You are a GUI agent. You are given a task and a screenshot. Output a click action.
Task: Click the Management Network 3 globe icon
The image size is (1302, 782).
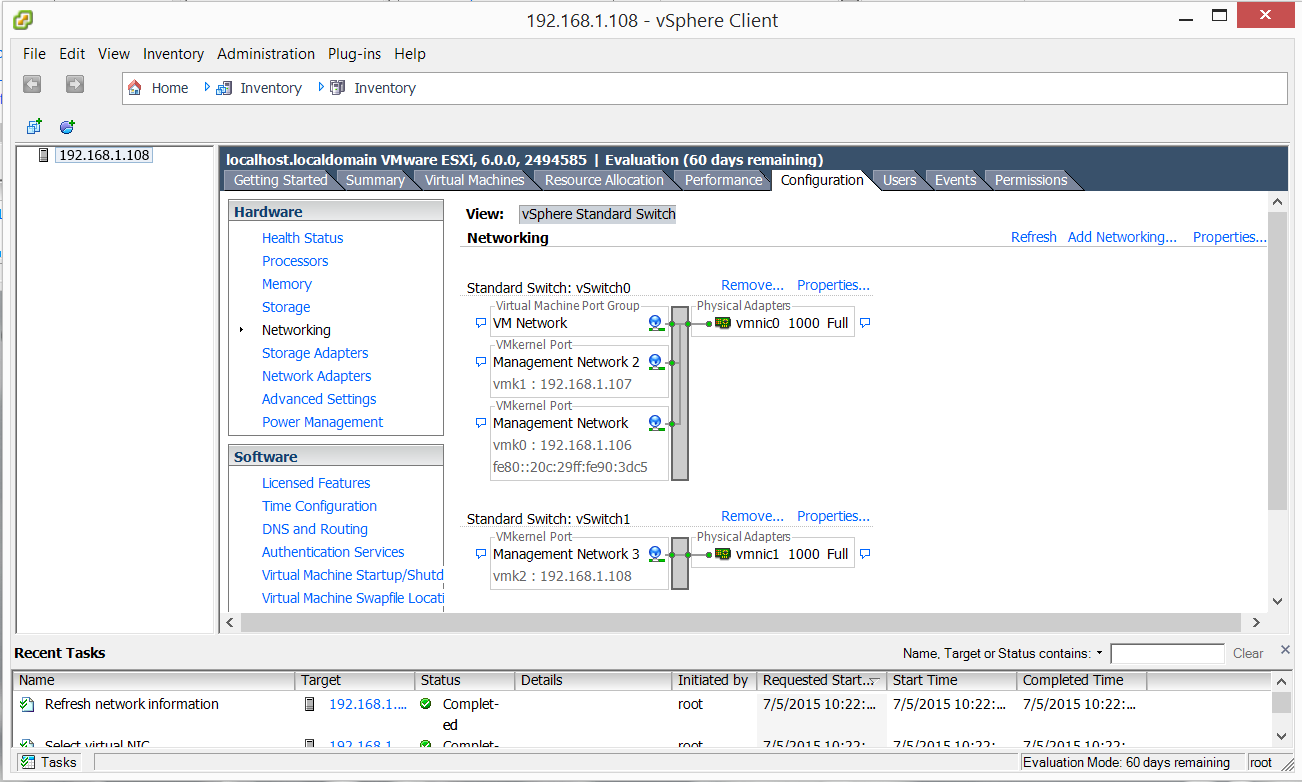click(x=656, y=554)
